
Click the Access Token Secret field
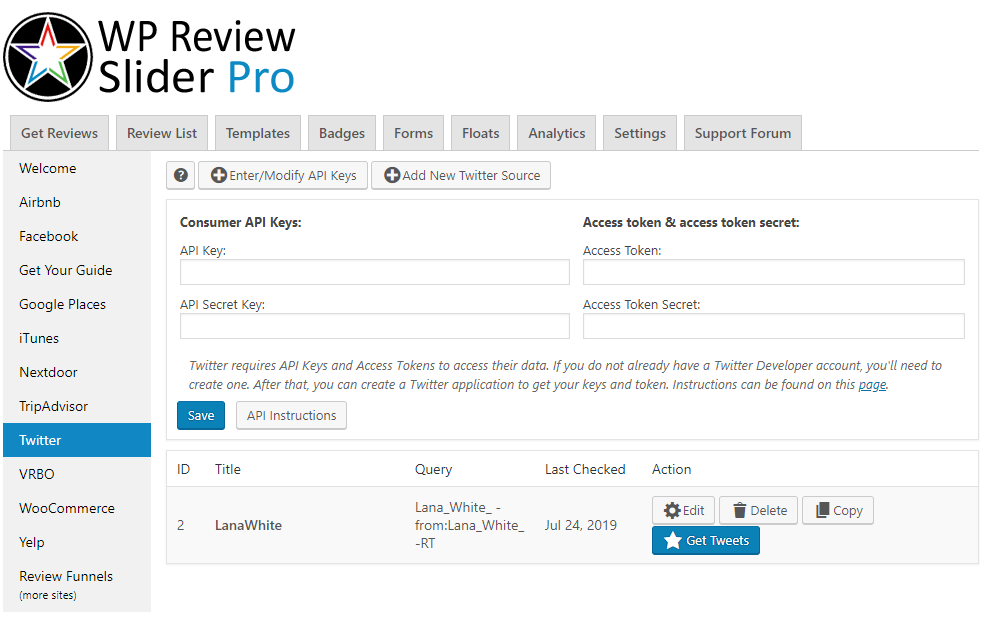point(773,326)
